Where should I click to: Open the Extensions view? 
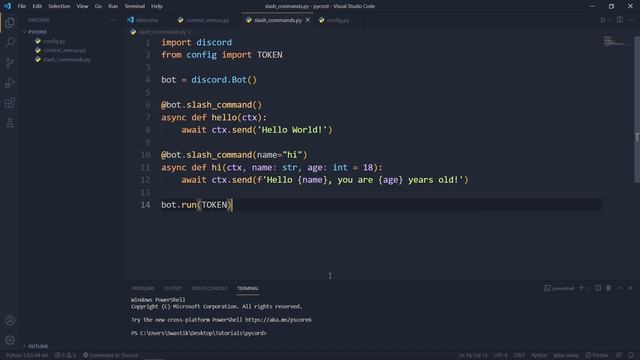pos(10,102)
